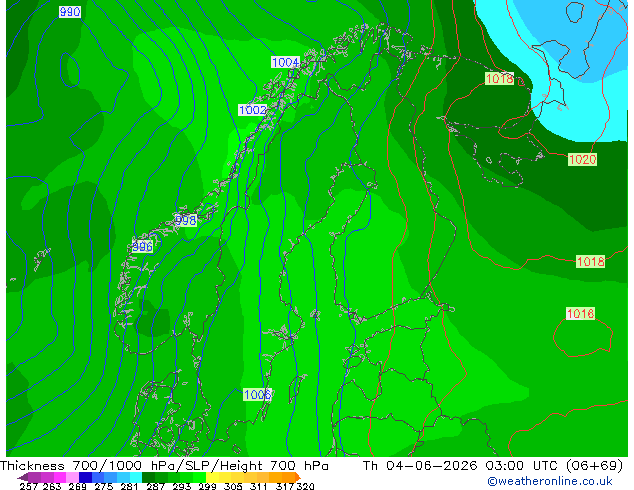Open the weatheronline.co.uk link

click(550, 481)
